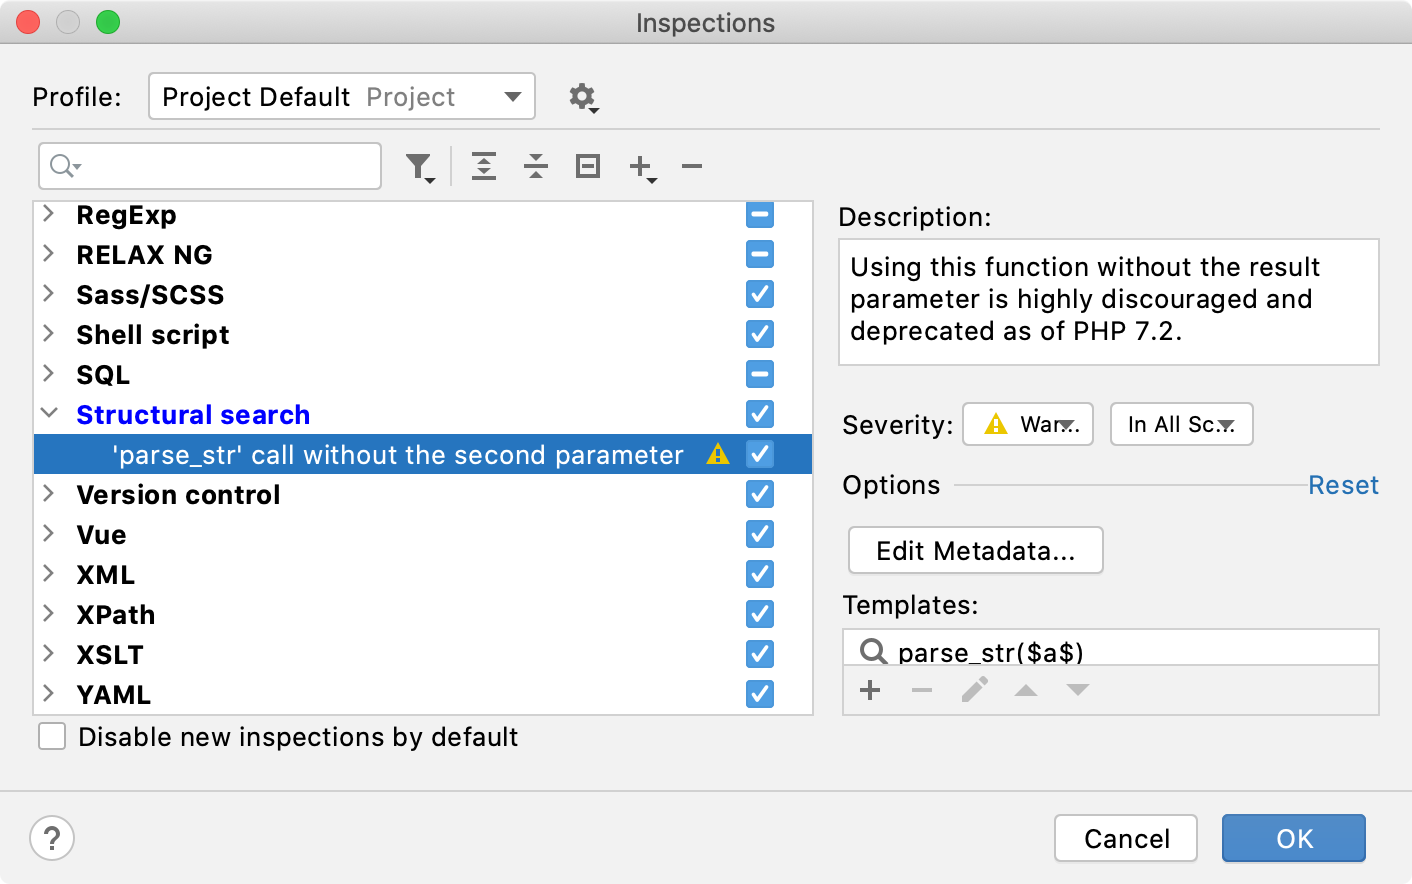The height and width of the screenshot is (884, 1412).
Task: Move template up with the arrow icon
Action: pos(1026,690)
